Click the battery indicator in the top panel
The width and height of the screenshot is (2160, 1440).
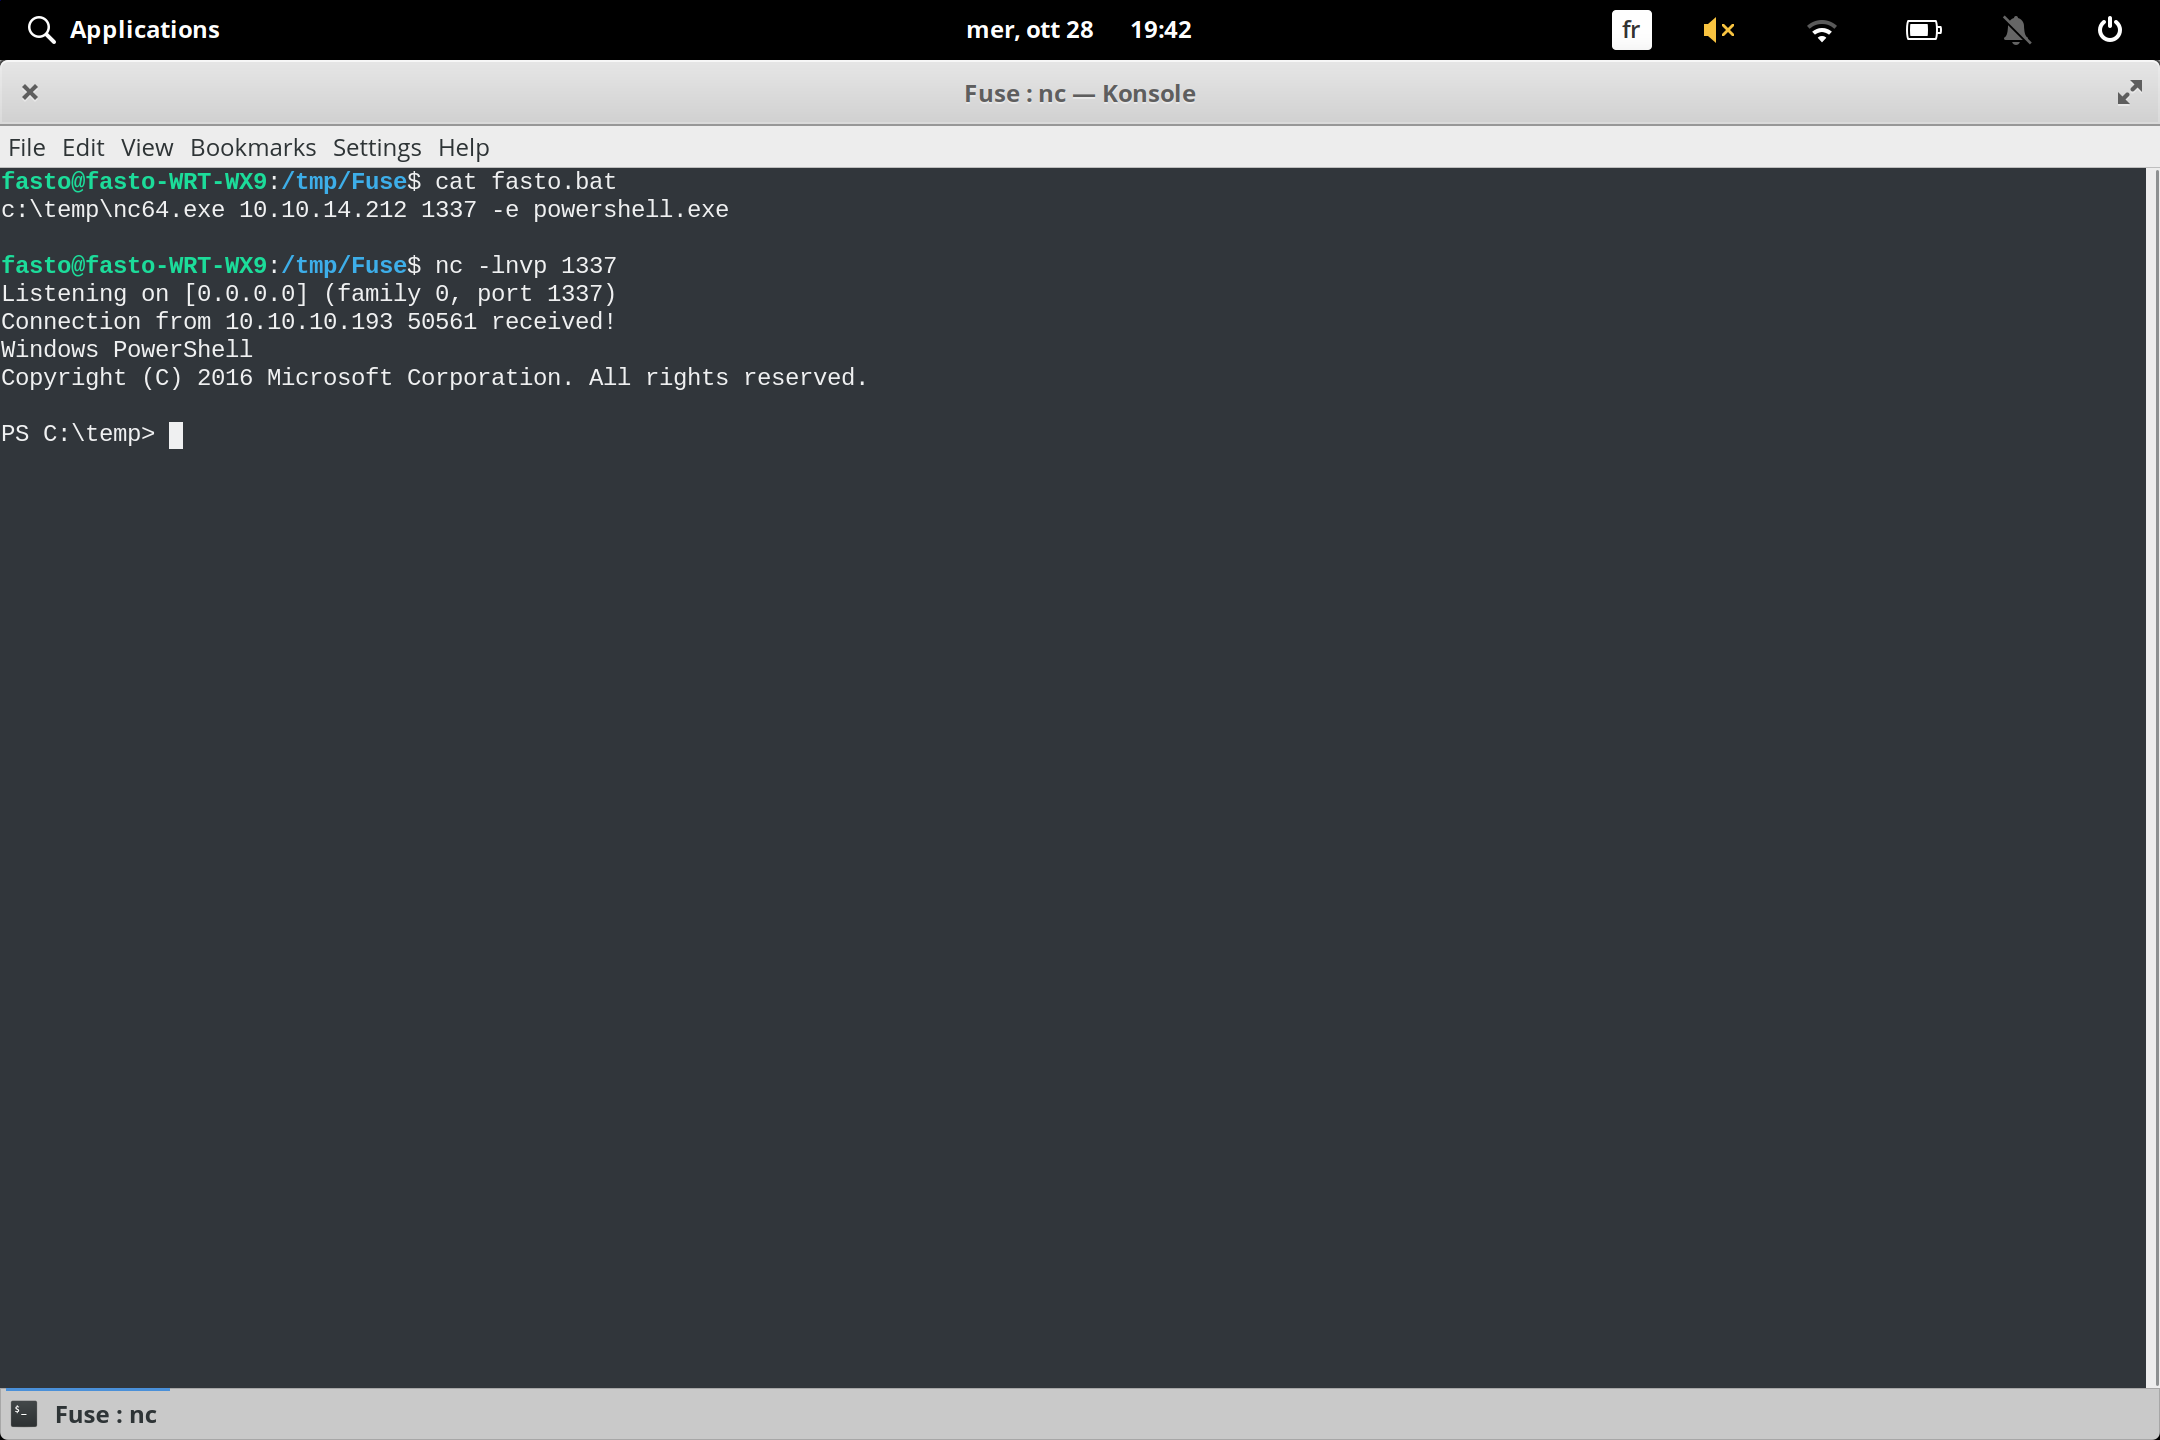pos(1924,30)
